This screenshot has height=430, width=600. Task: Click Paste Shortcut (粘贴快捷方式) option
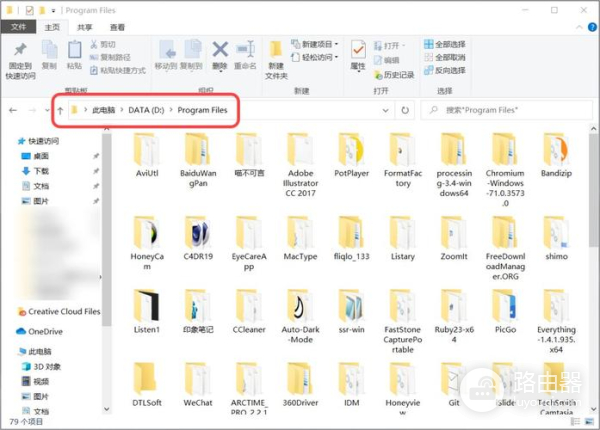118,70
